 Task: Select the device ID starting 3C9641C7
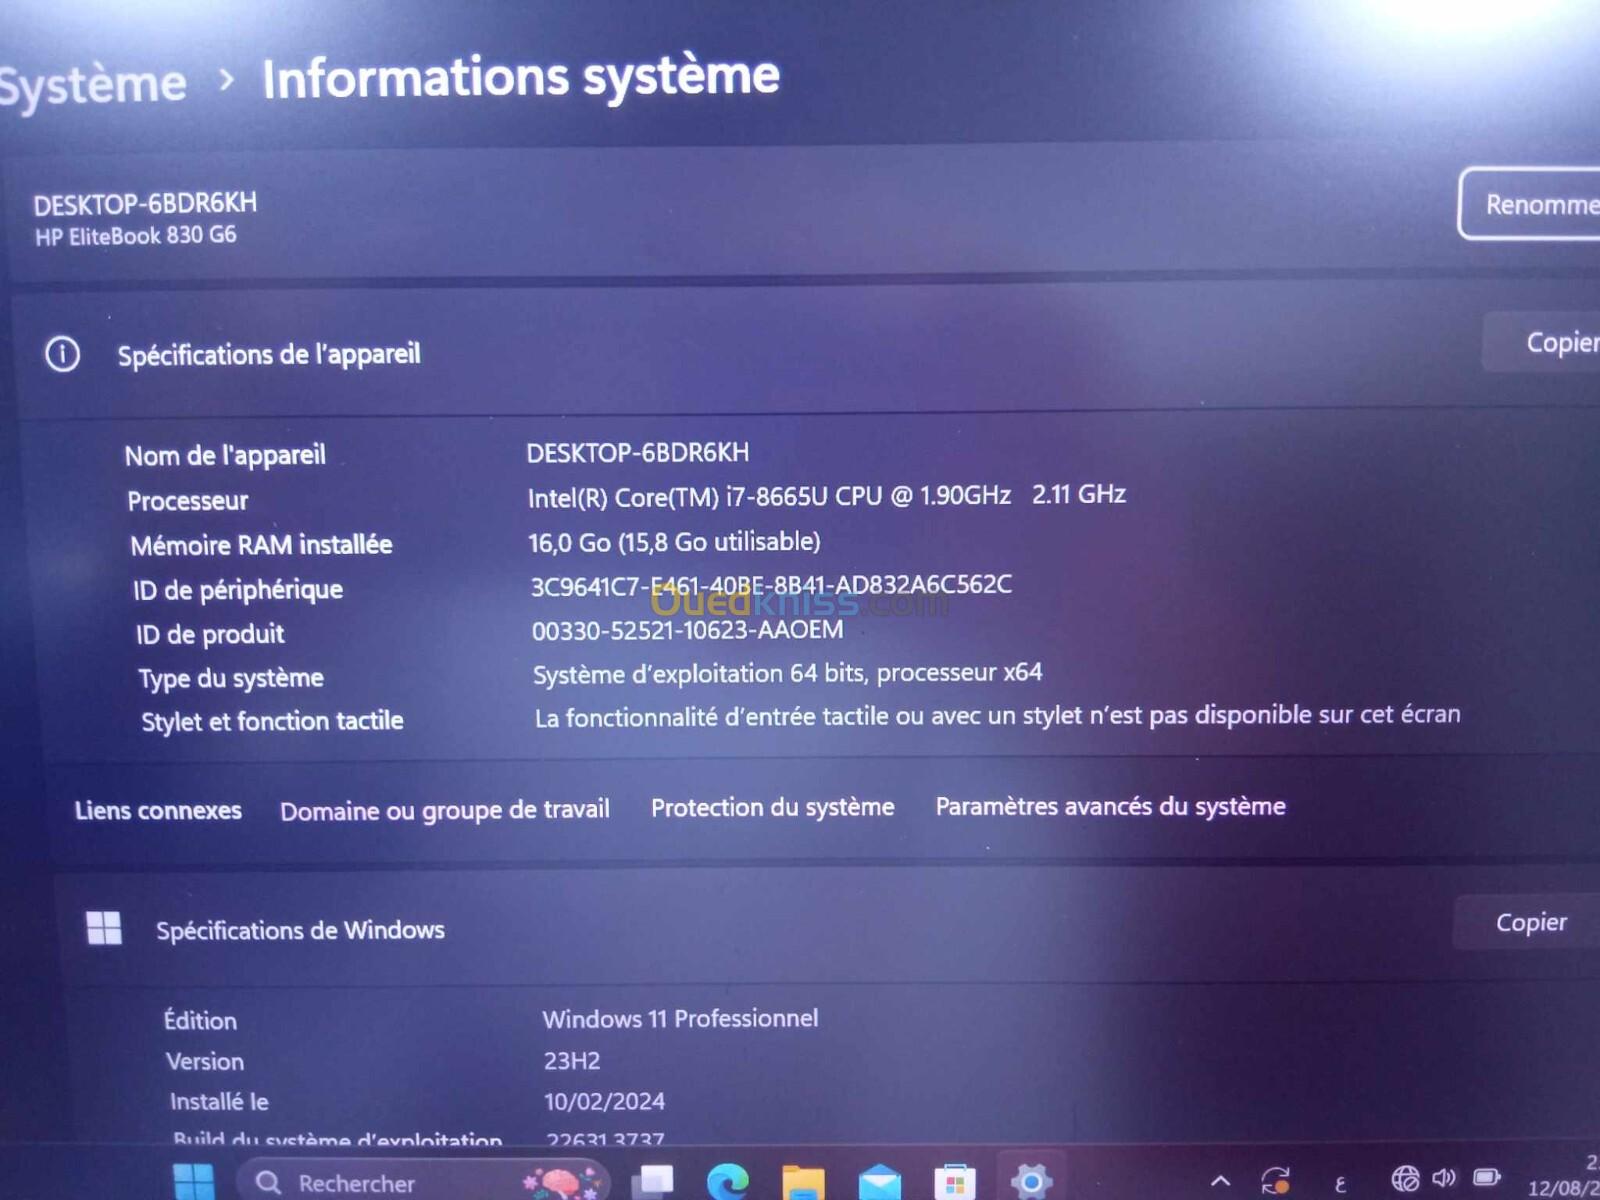click(x=771, y=585)
